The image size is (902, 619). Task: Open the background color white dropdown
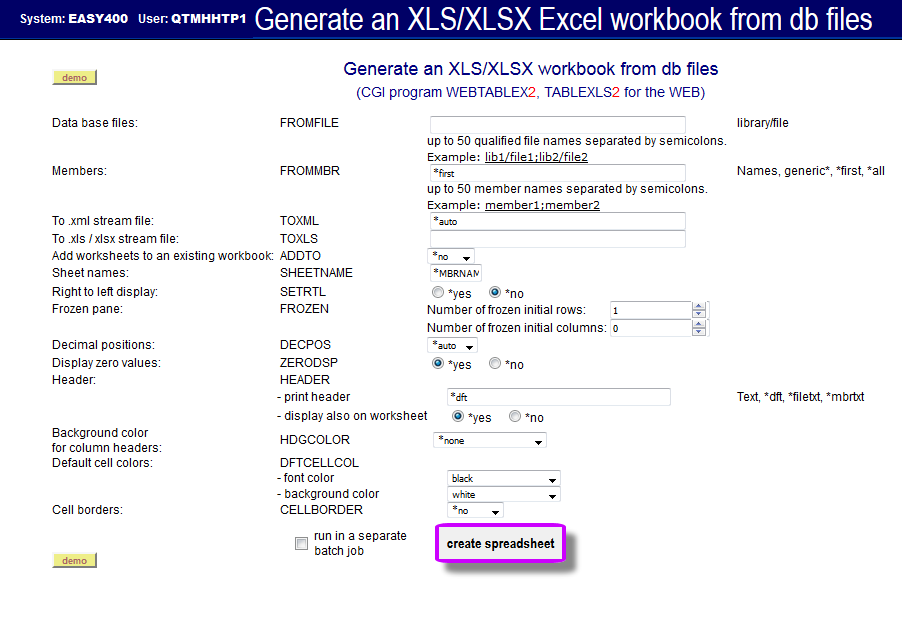click(x=503, y=495)
